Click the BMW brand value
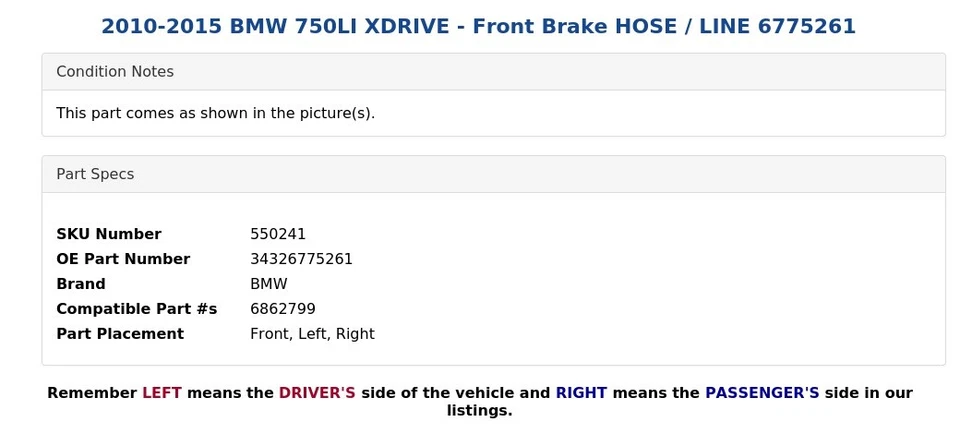Image resolution: width=960 pixels, height=434 pixels. tap(268, 284)
